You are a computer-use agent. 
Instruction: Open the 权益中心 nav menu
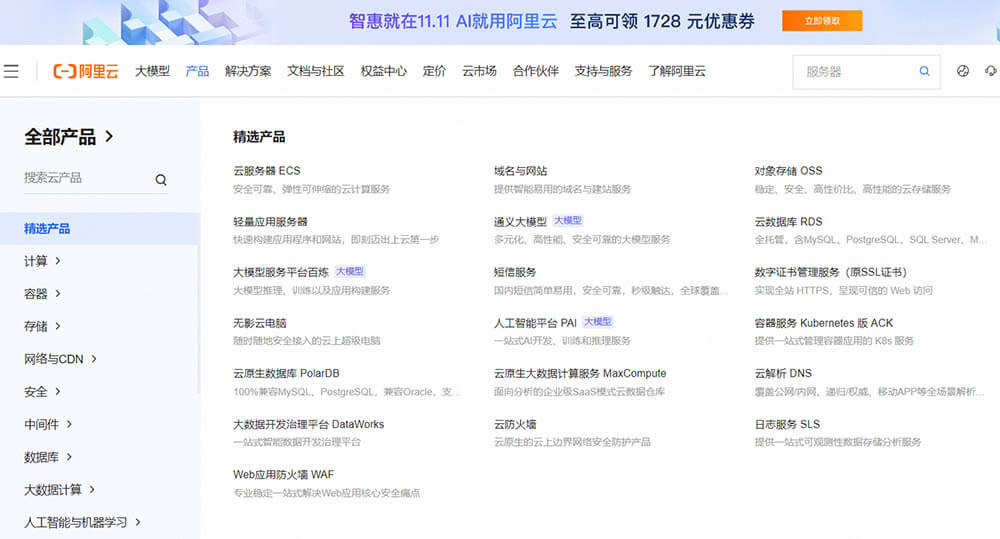[x=383, y=71]
